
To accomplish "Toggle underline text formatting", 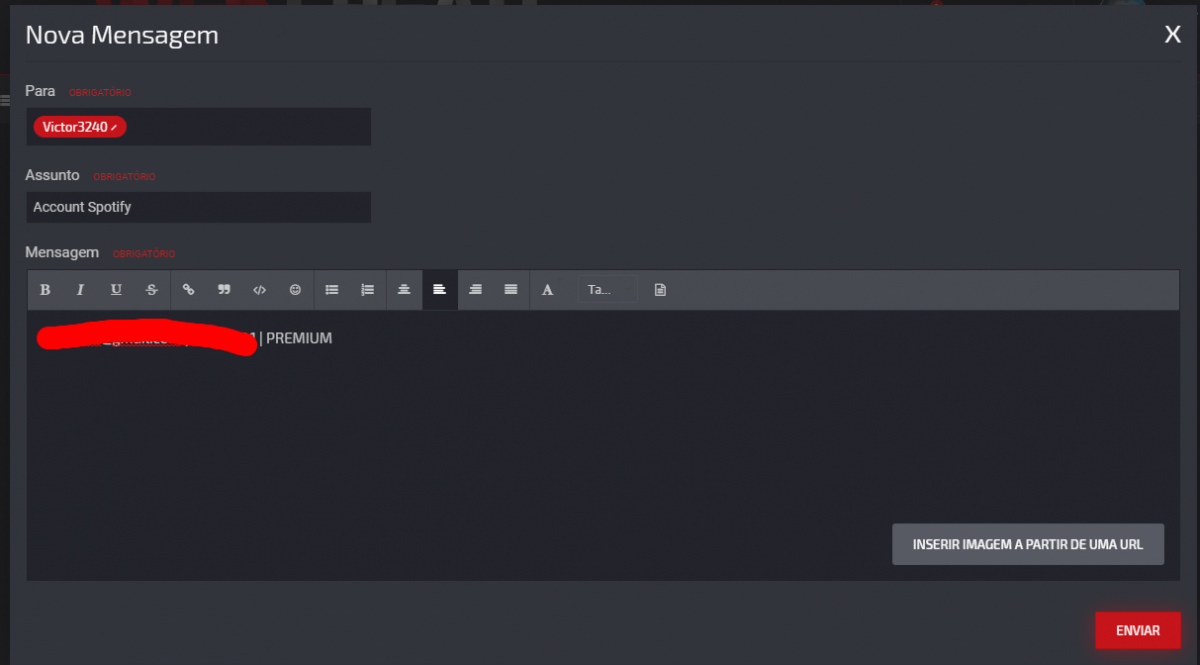I will pos(116,290).
